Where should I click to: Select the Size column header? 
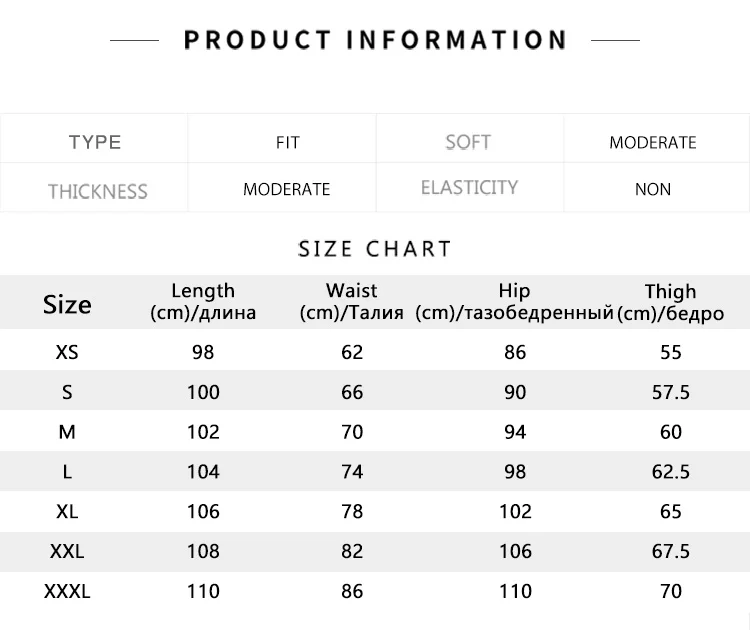tap(67, 304)
